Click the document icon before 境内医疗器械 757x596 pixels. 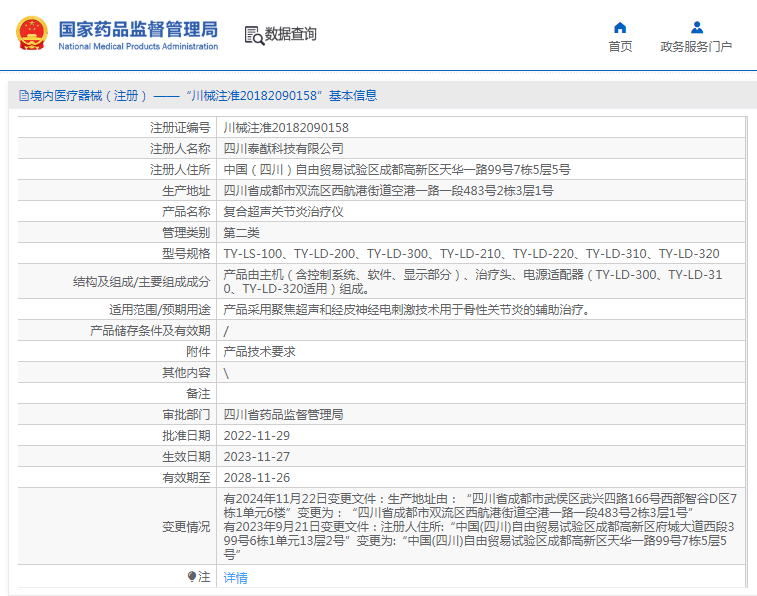click(x=24, y=96)
